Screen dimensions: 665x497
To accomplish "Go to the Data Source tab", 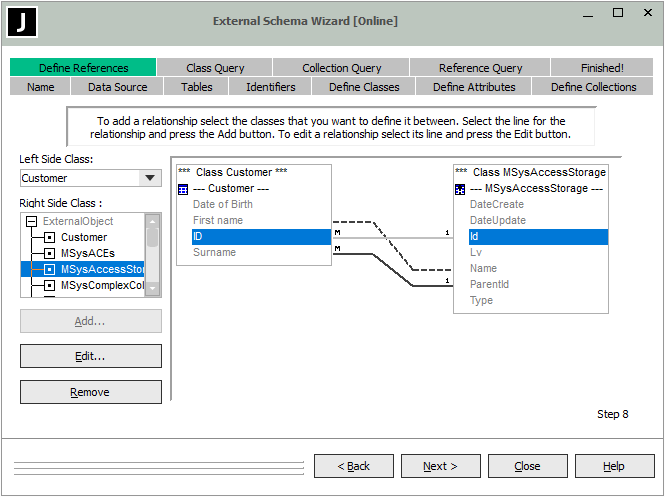I will pyautogui.click(x=117, y=87).
